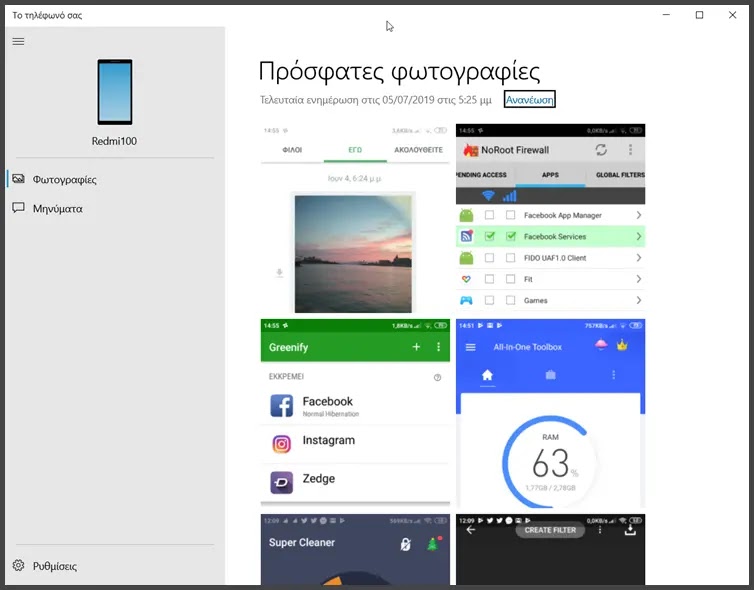Image resolution: width=754 pixels, height=590 pixels.
Task: Click back arrow in dark screenshot
Action: pos(471,530)
